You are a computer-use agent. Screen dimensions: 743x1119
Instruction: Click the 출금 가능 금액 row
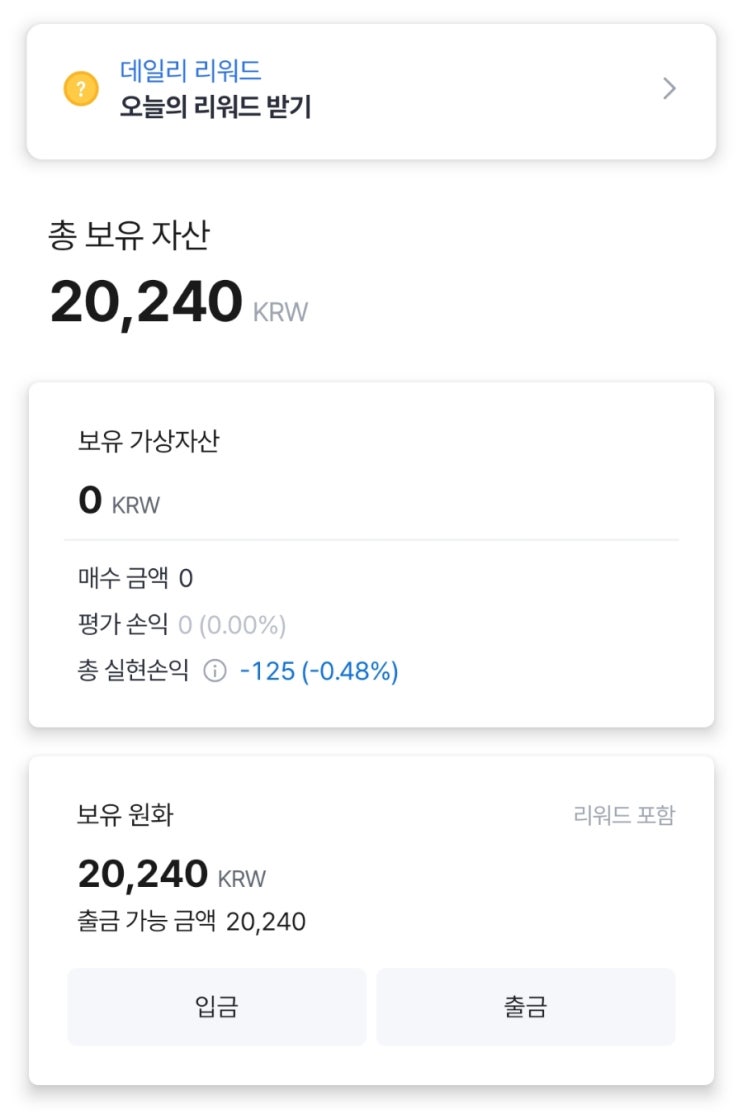[x=191, y=922]
